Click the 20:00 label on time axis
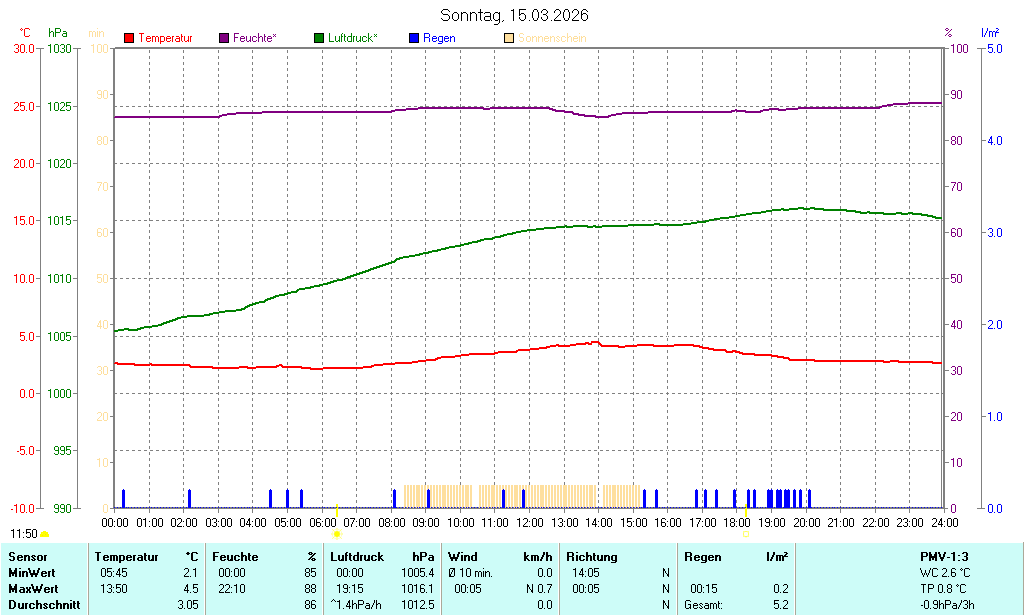 [806, 522]
